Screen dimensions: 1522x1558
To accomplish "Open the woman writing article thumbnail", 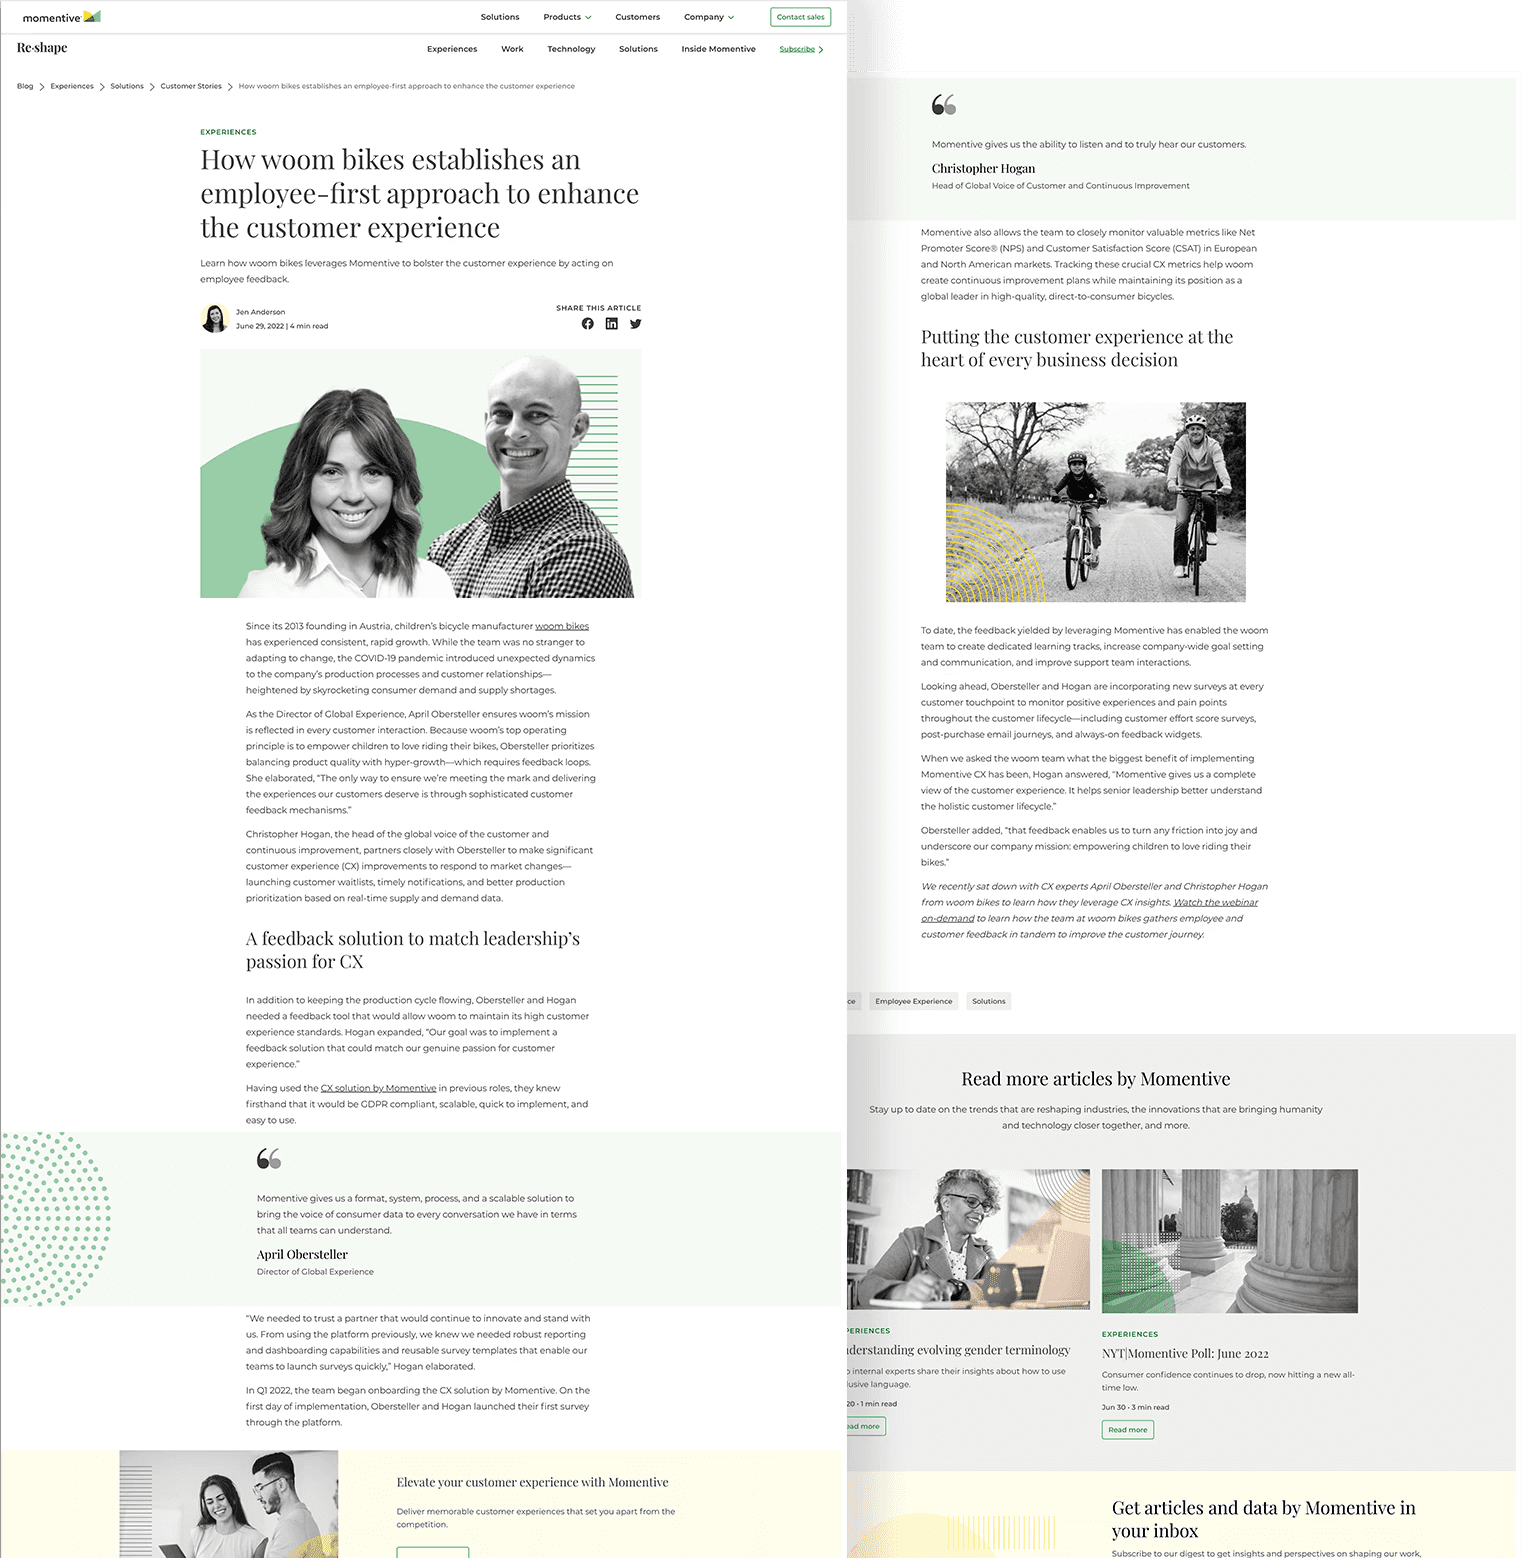I will click(968, 1240).
